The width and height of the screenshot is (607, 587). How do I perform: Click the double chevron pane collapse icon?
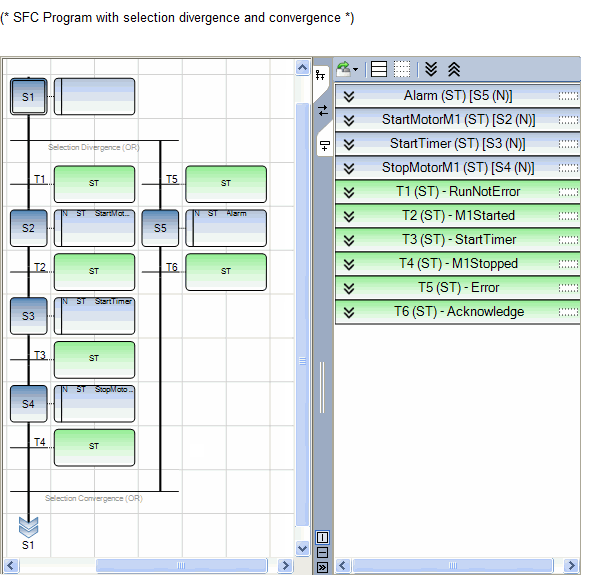pos(322,567)
